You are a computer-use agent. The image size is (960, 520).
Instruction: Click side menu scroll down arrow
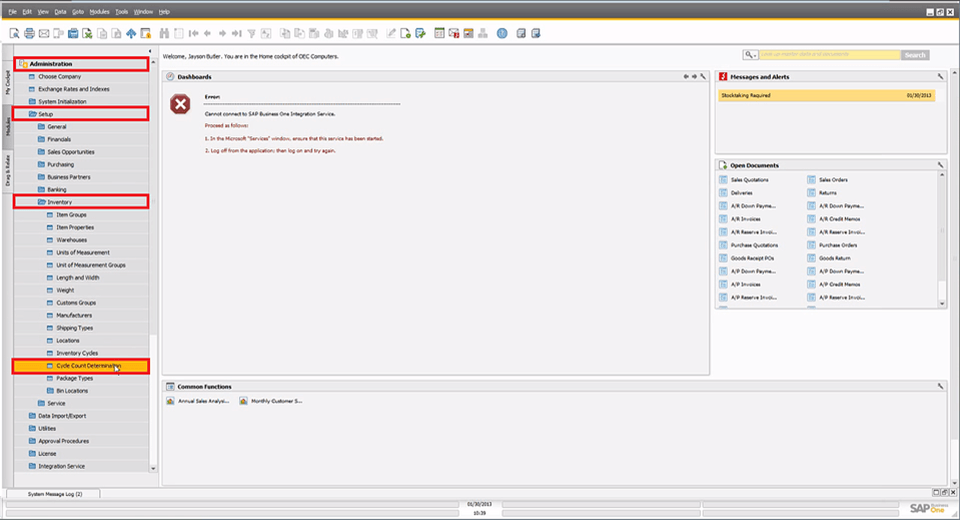click(x=153, y=469)
